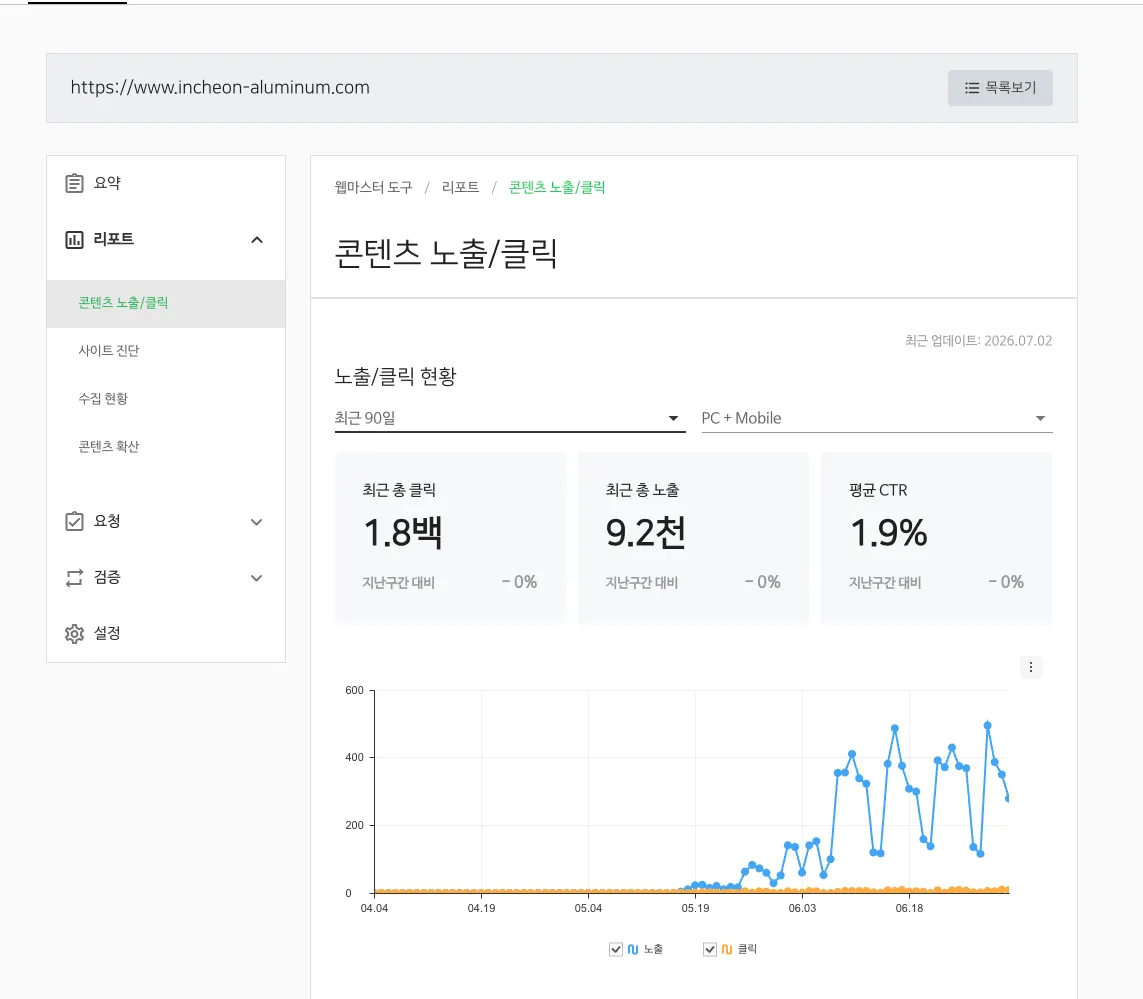The width and height of the screenshot is (1143, 999).
Task: Click 웹마스터 도구 breadcrumb link
Action: pos(373,187)
